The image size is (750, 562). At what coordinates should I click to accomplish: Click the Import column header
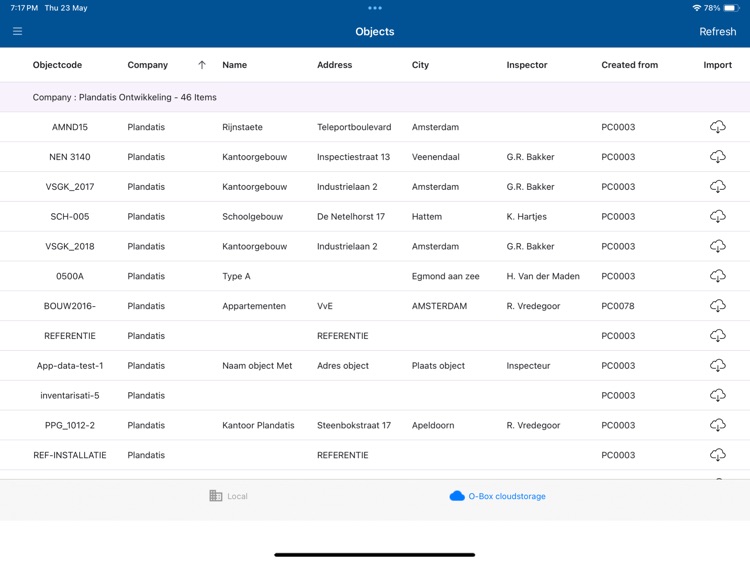click(717, 65)
